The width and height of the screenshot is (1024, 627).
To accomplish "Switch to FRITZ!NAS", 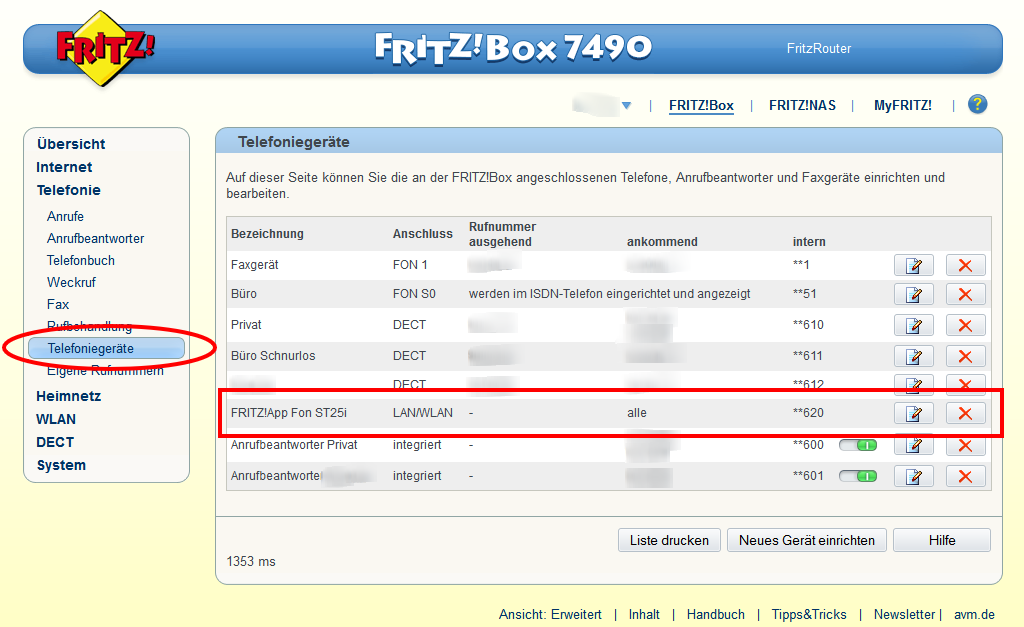I will coord(802,106).
